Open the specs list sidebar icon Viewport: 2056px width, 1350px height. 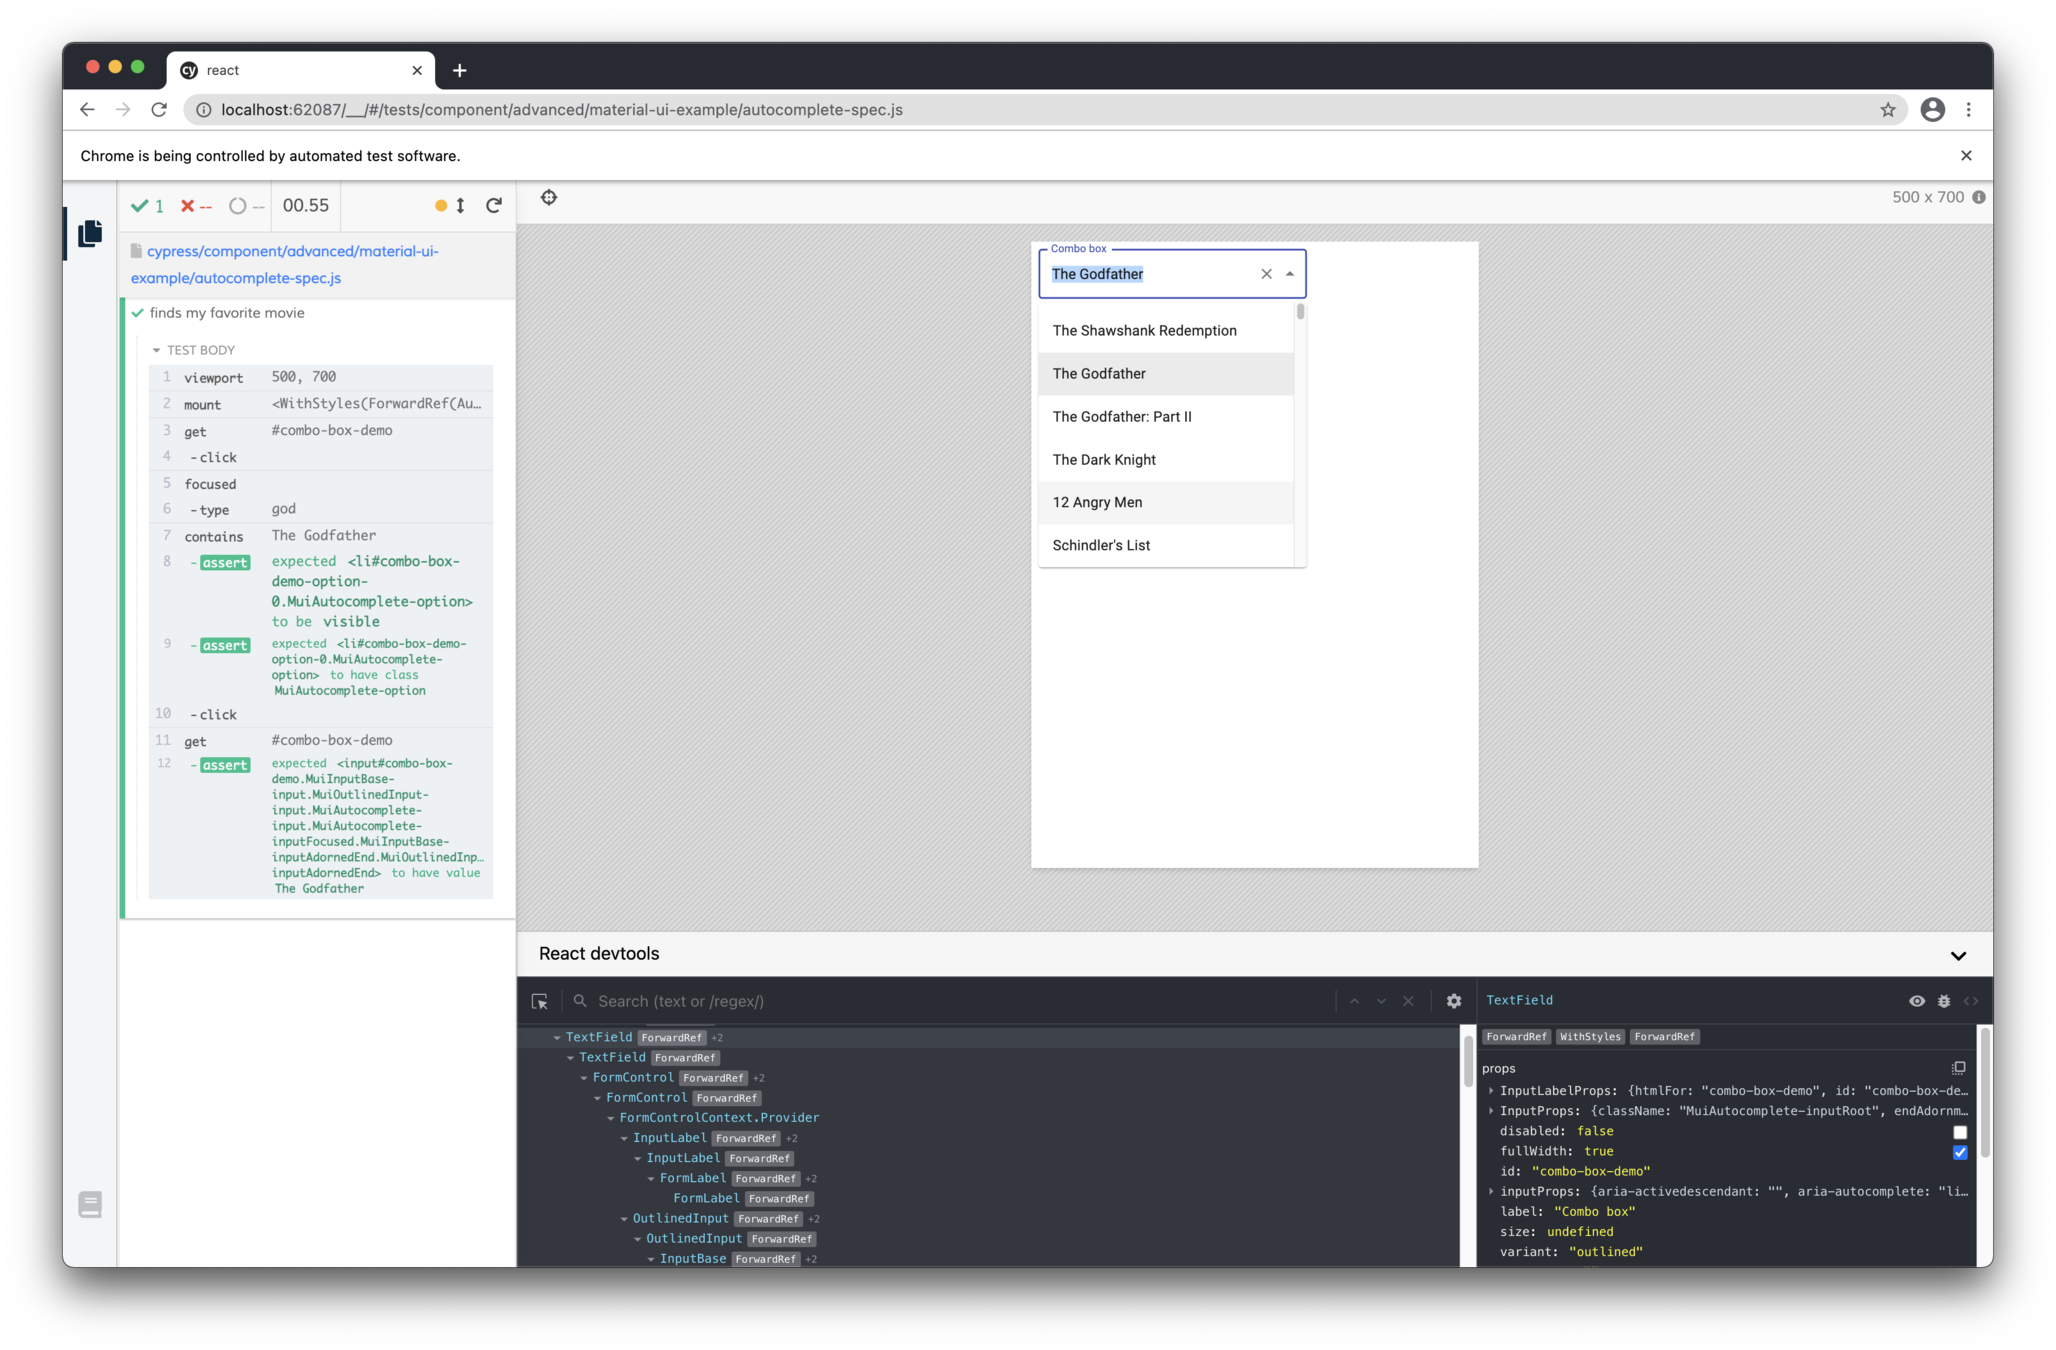coord(90,233)
